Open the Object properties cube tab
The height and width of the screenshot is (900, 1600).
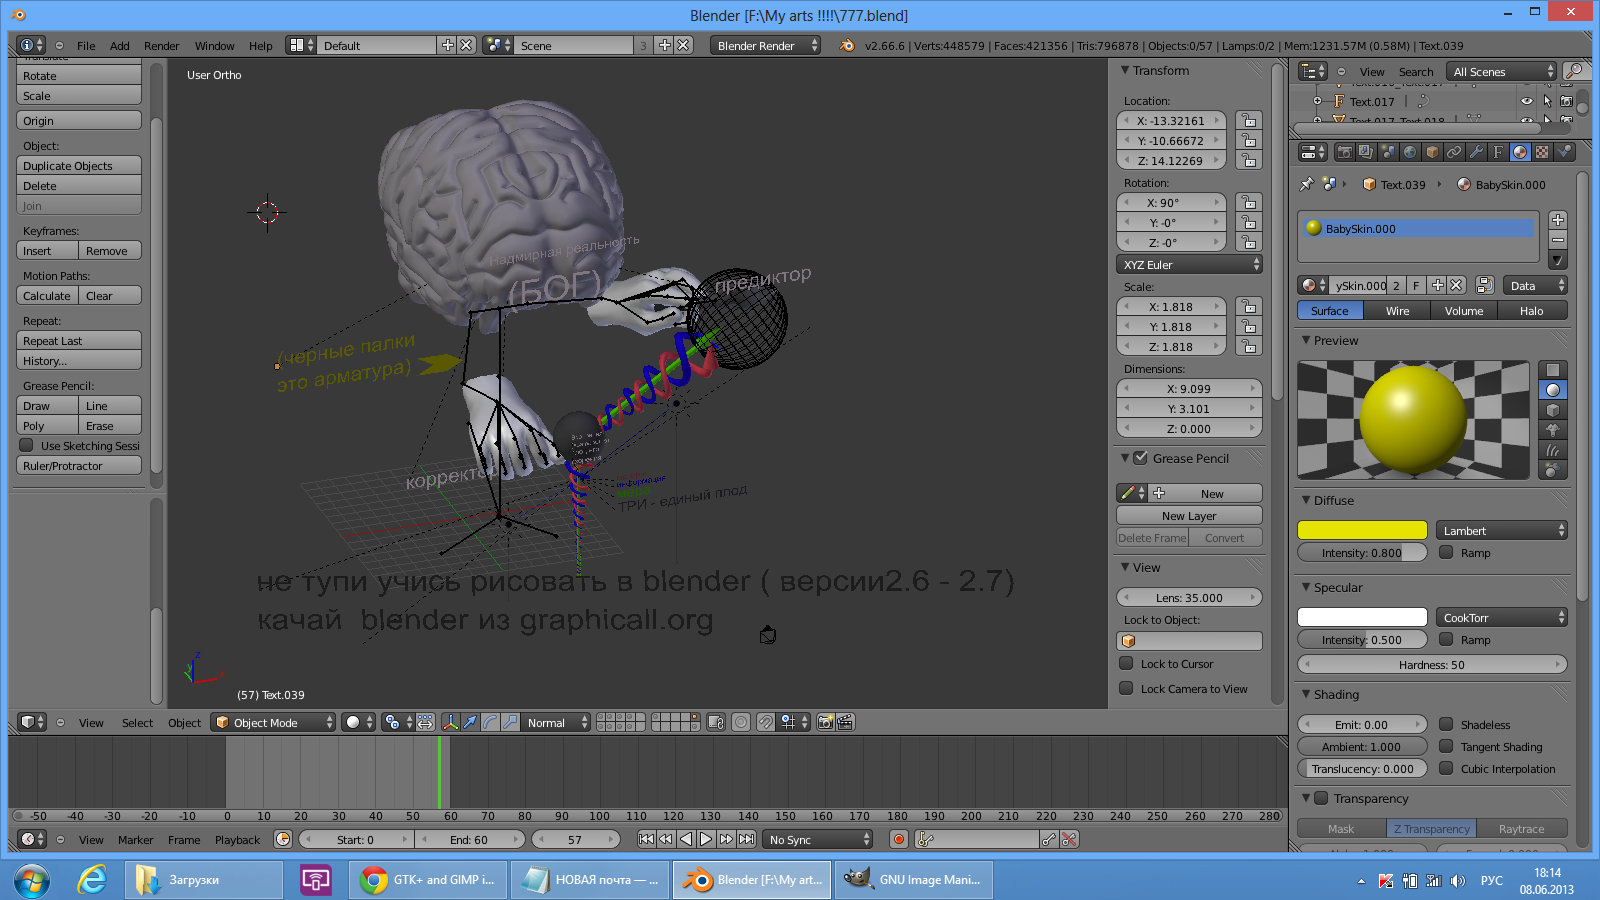1432,152
